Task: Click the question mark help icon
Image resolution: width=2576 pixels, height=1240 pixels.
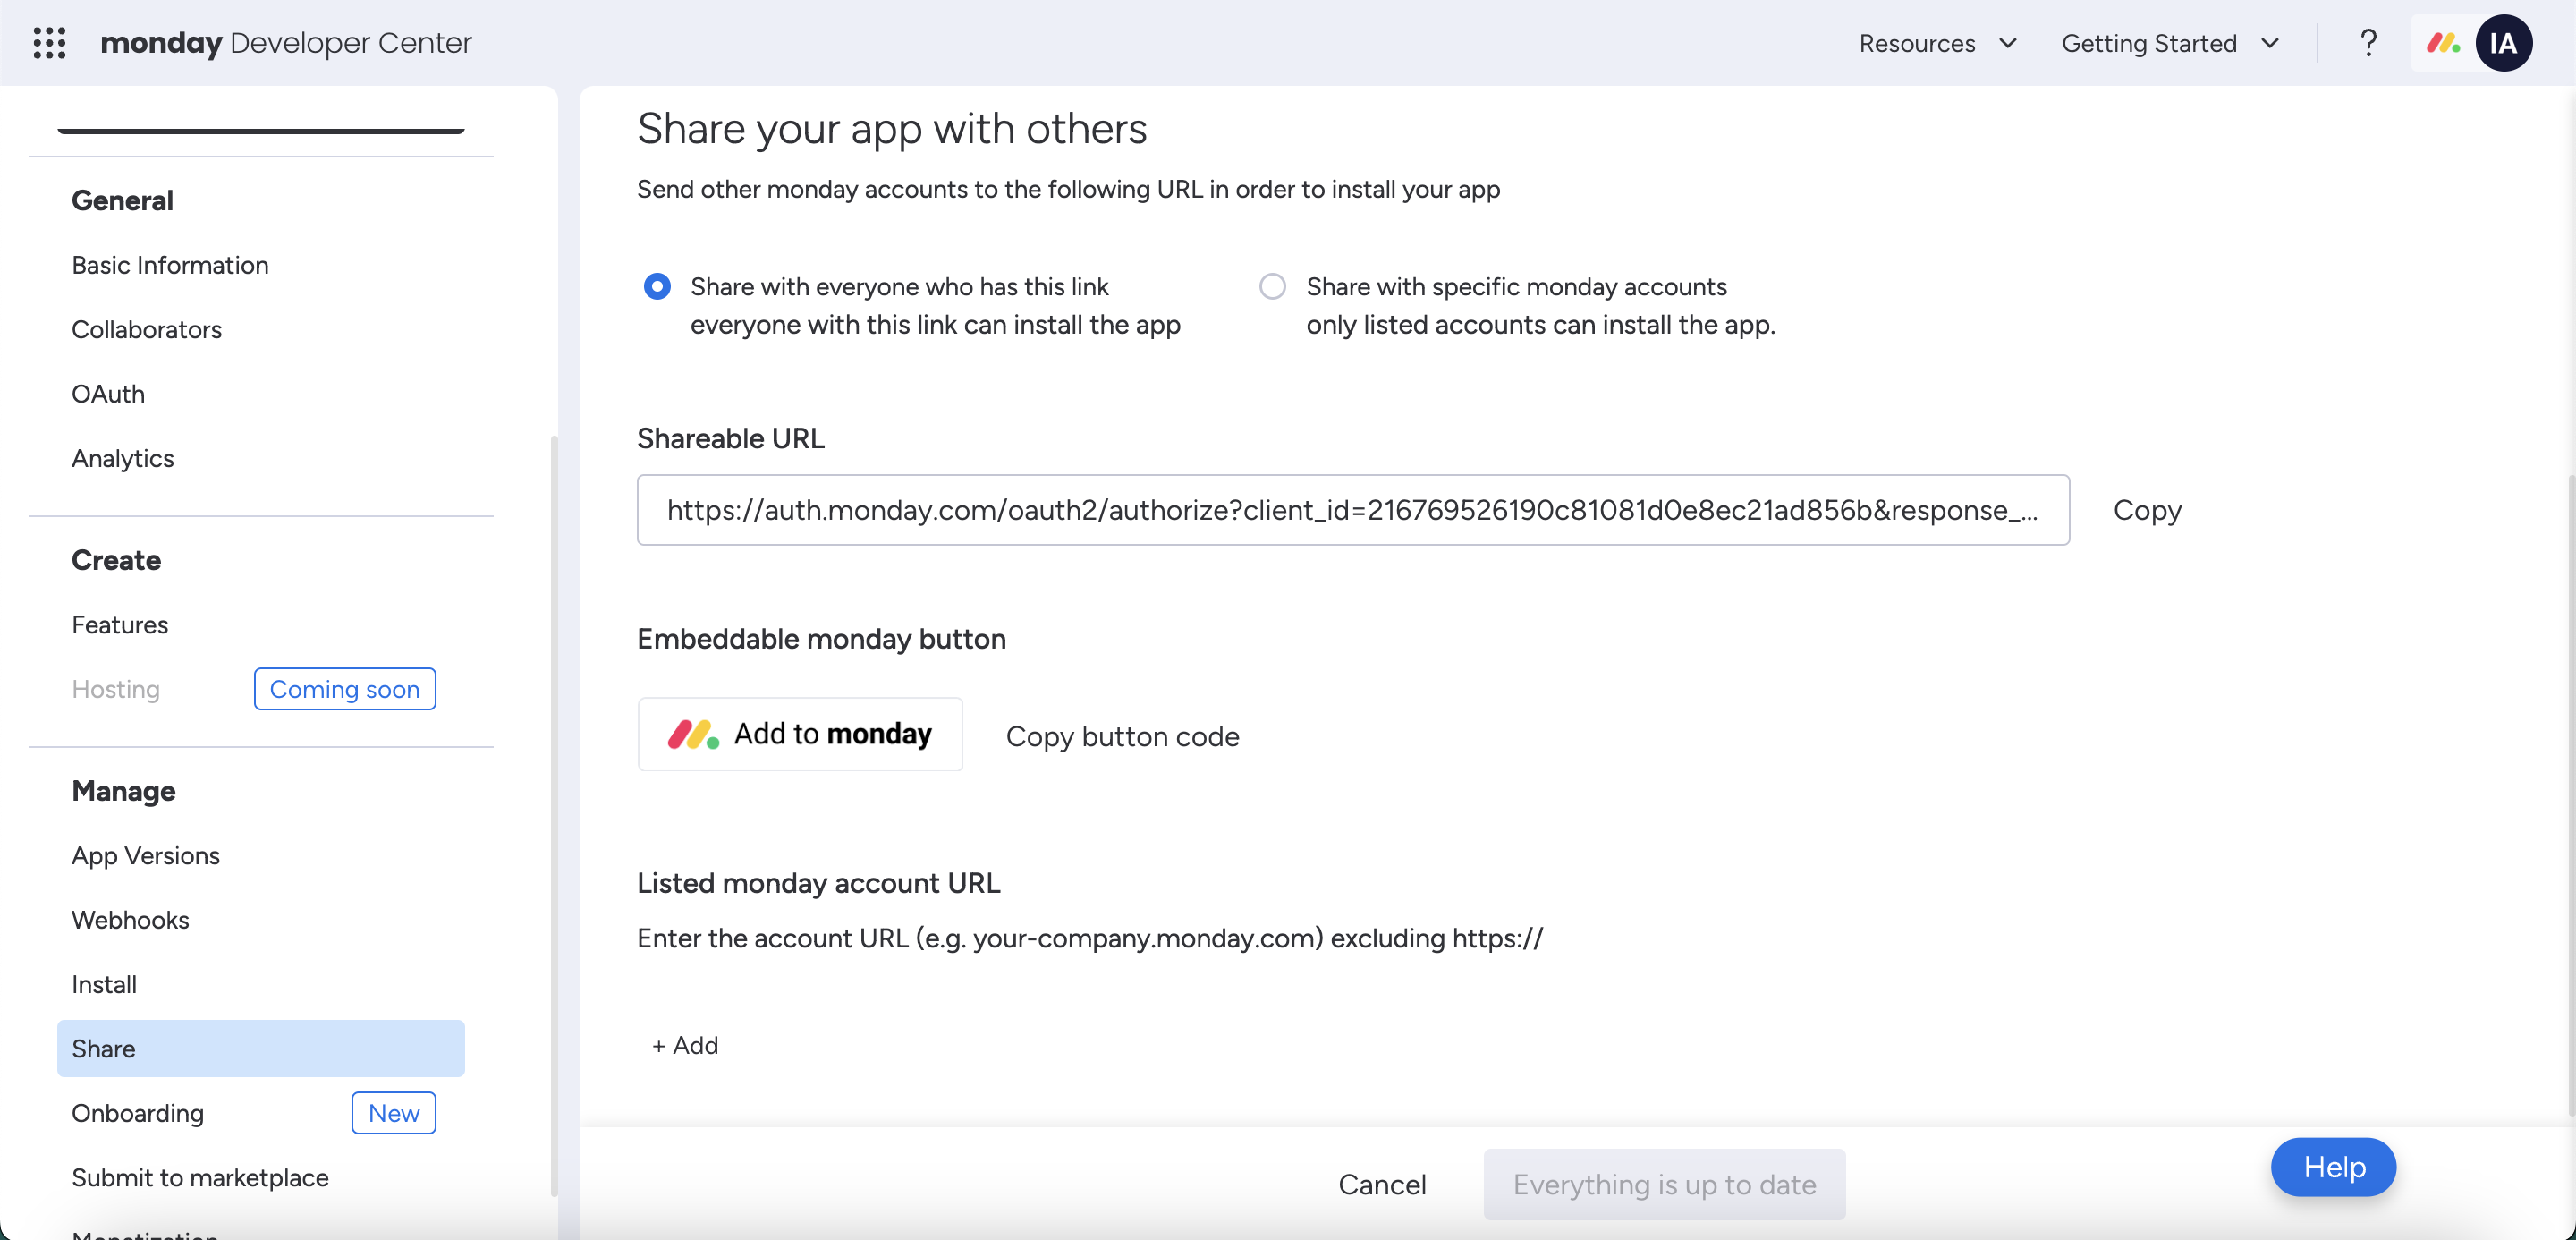Action: pos(2367,43)
